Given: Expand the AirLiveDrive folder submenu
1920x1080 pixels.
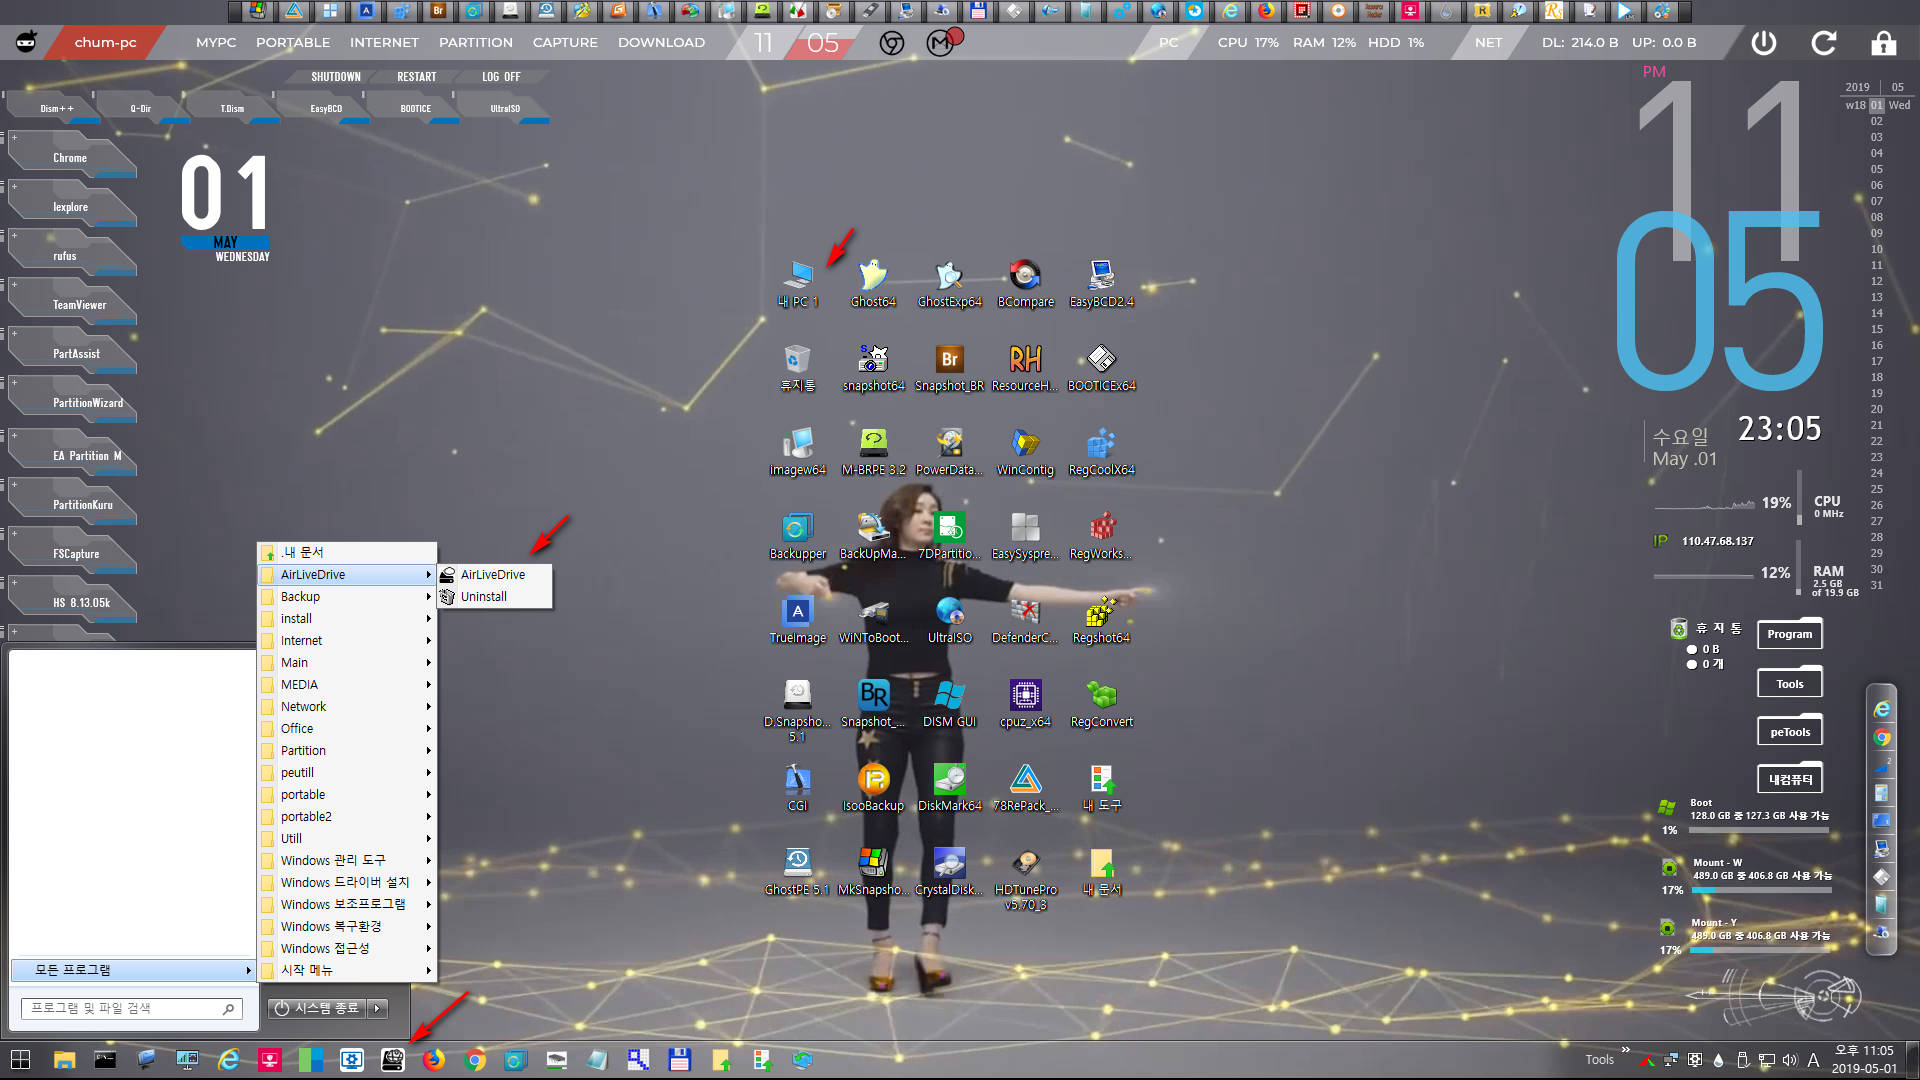Looking at the screenshot, I should (347, 574).
